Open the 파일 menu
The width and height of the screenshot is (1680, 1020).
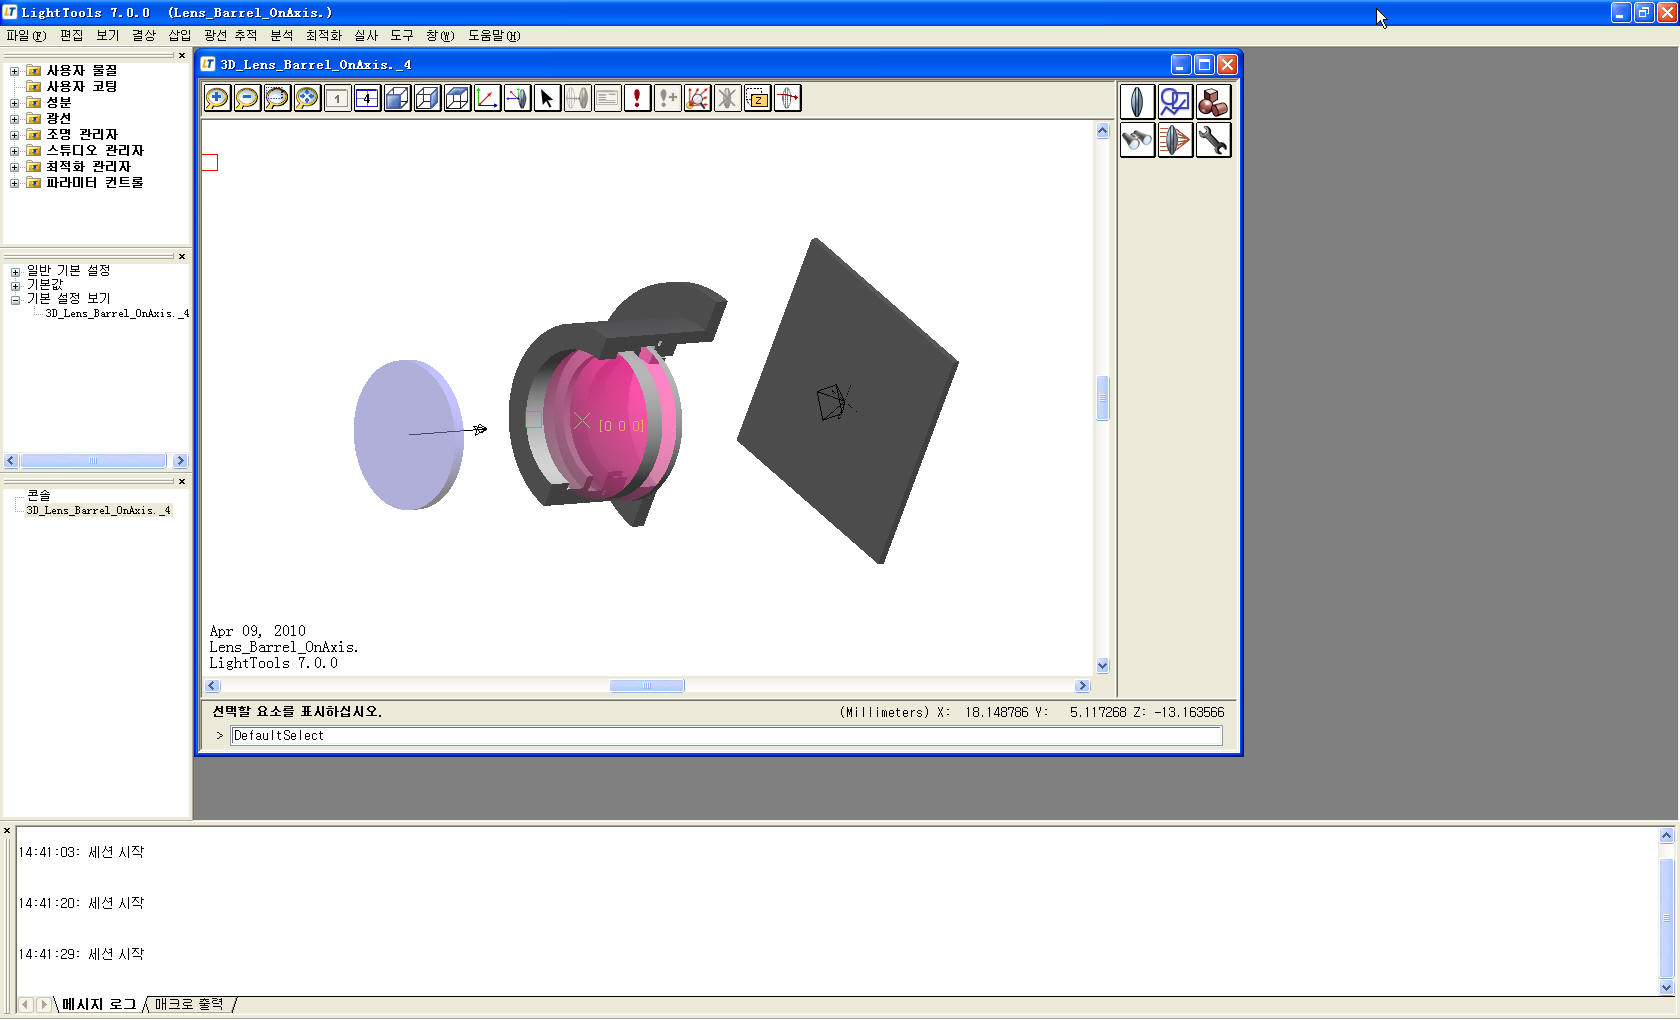tap(26, 35)
